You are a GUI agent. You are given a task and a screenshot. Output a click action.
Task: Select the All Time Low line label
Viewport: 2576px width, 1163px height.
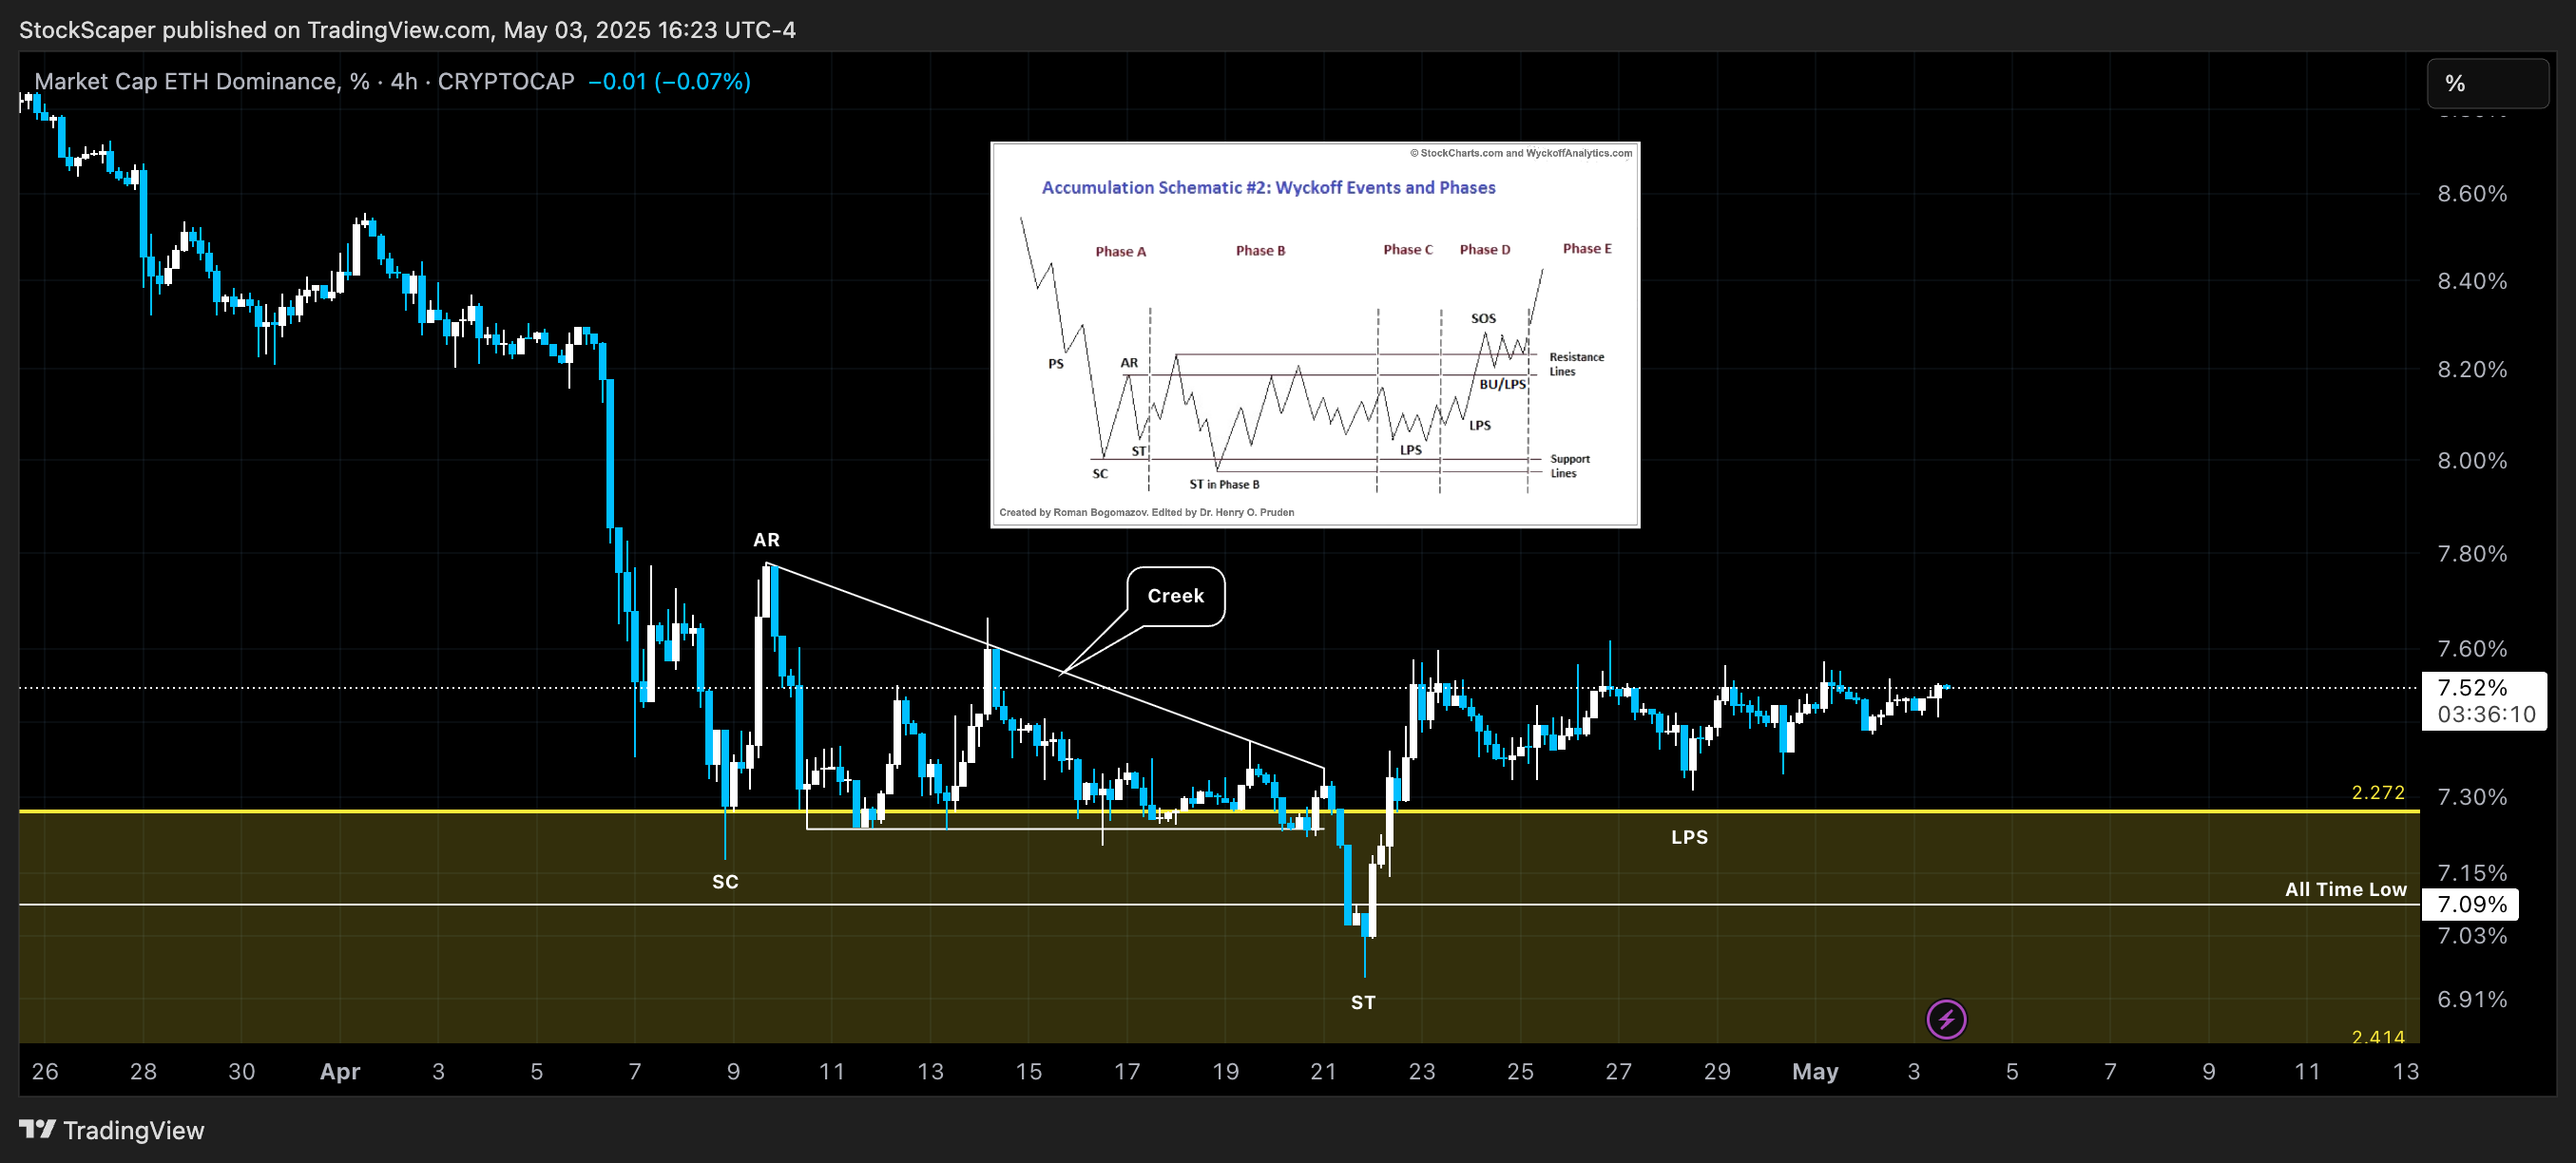pos(2345,889)
